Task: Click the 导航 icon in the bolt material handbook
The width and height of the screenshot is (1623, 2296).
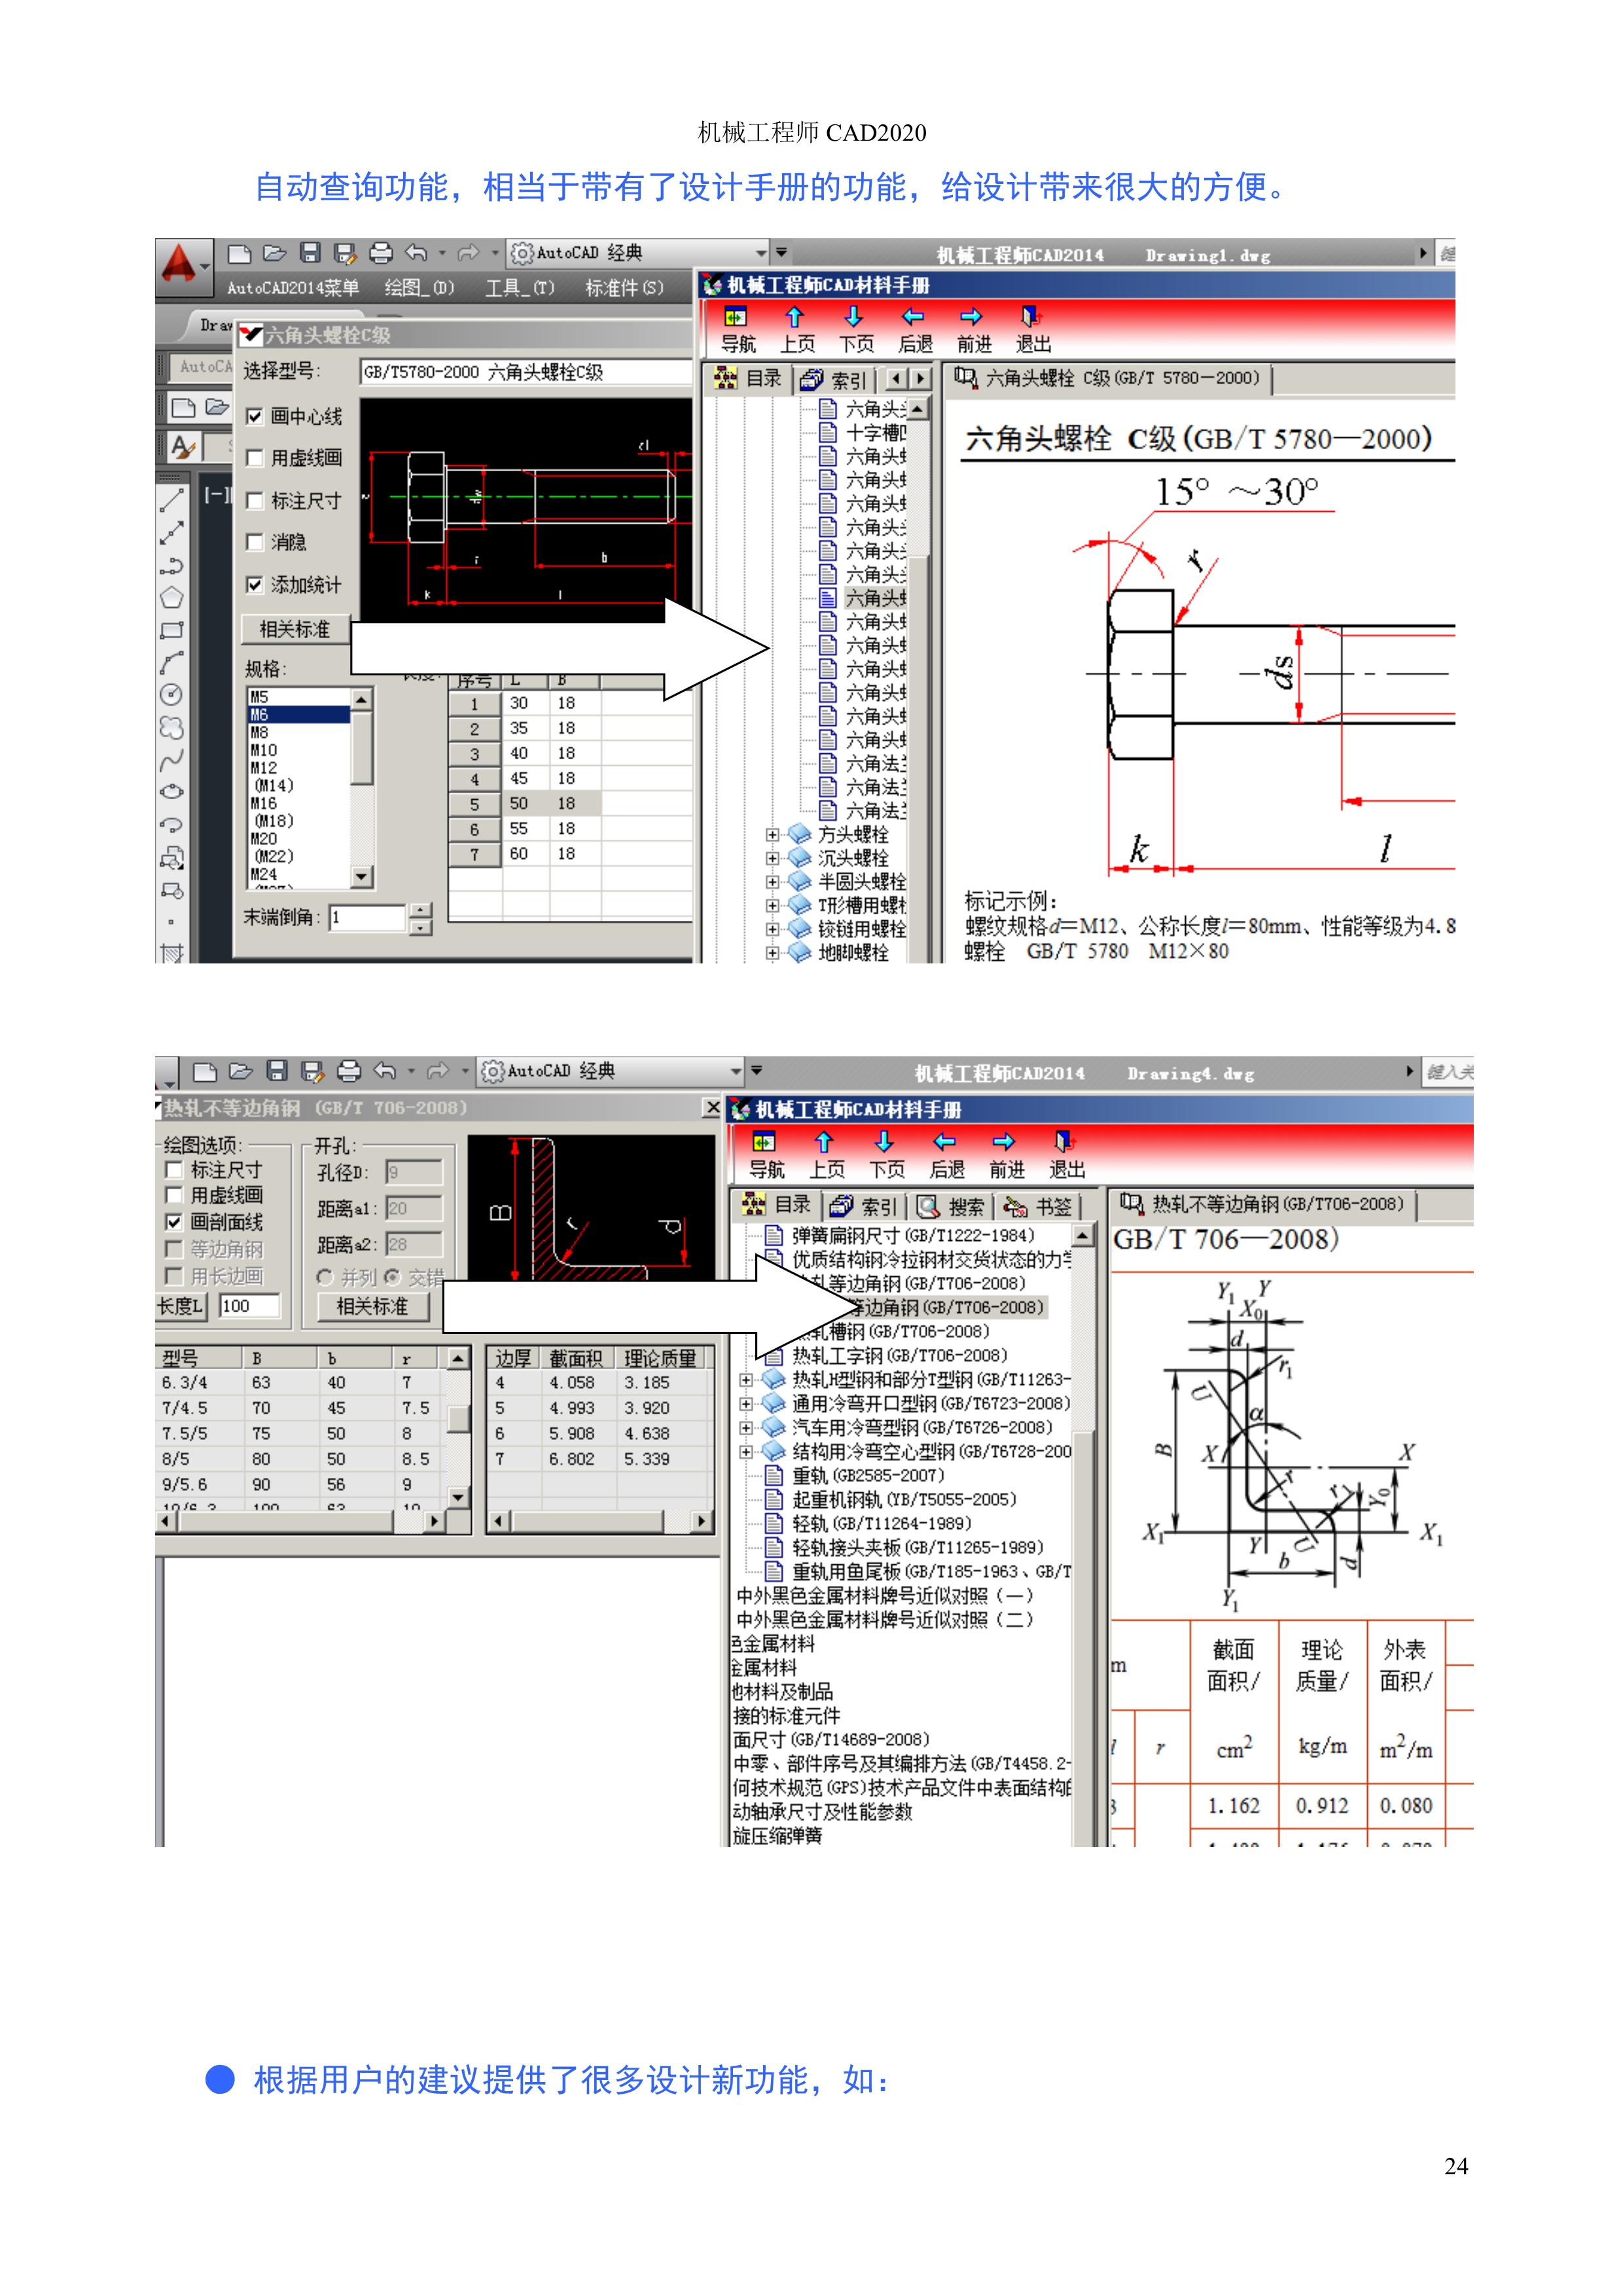Action: point(736,318)
